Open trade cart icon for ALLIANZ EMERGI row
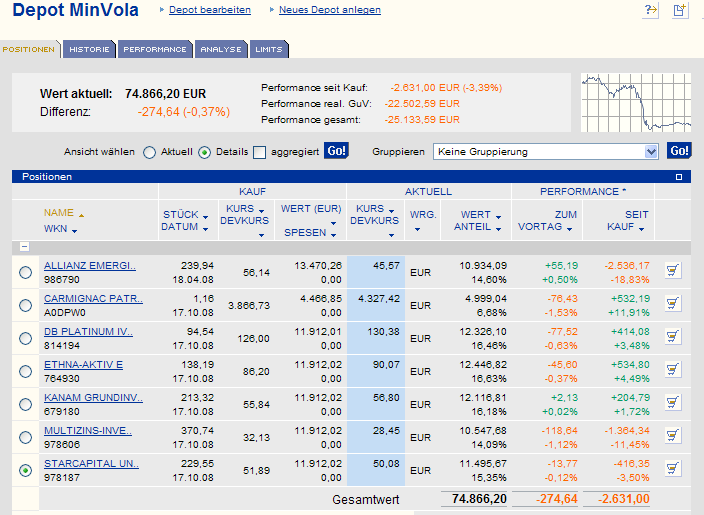 pyautogui.click(x=673, y=271)
